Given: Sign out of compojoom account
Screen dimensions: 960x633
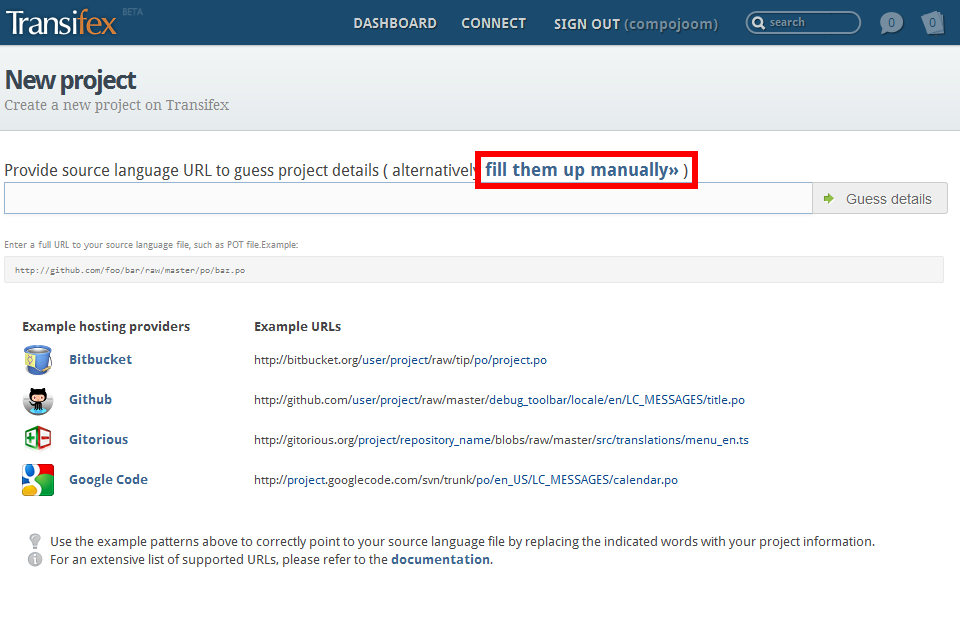Looking at the screenshot, I should click(x=636, y=24).
